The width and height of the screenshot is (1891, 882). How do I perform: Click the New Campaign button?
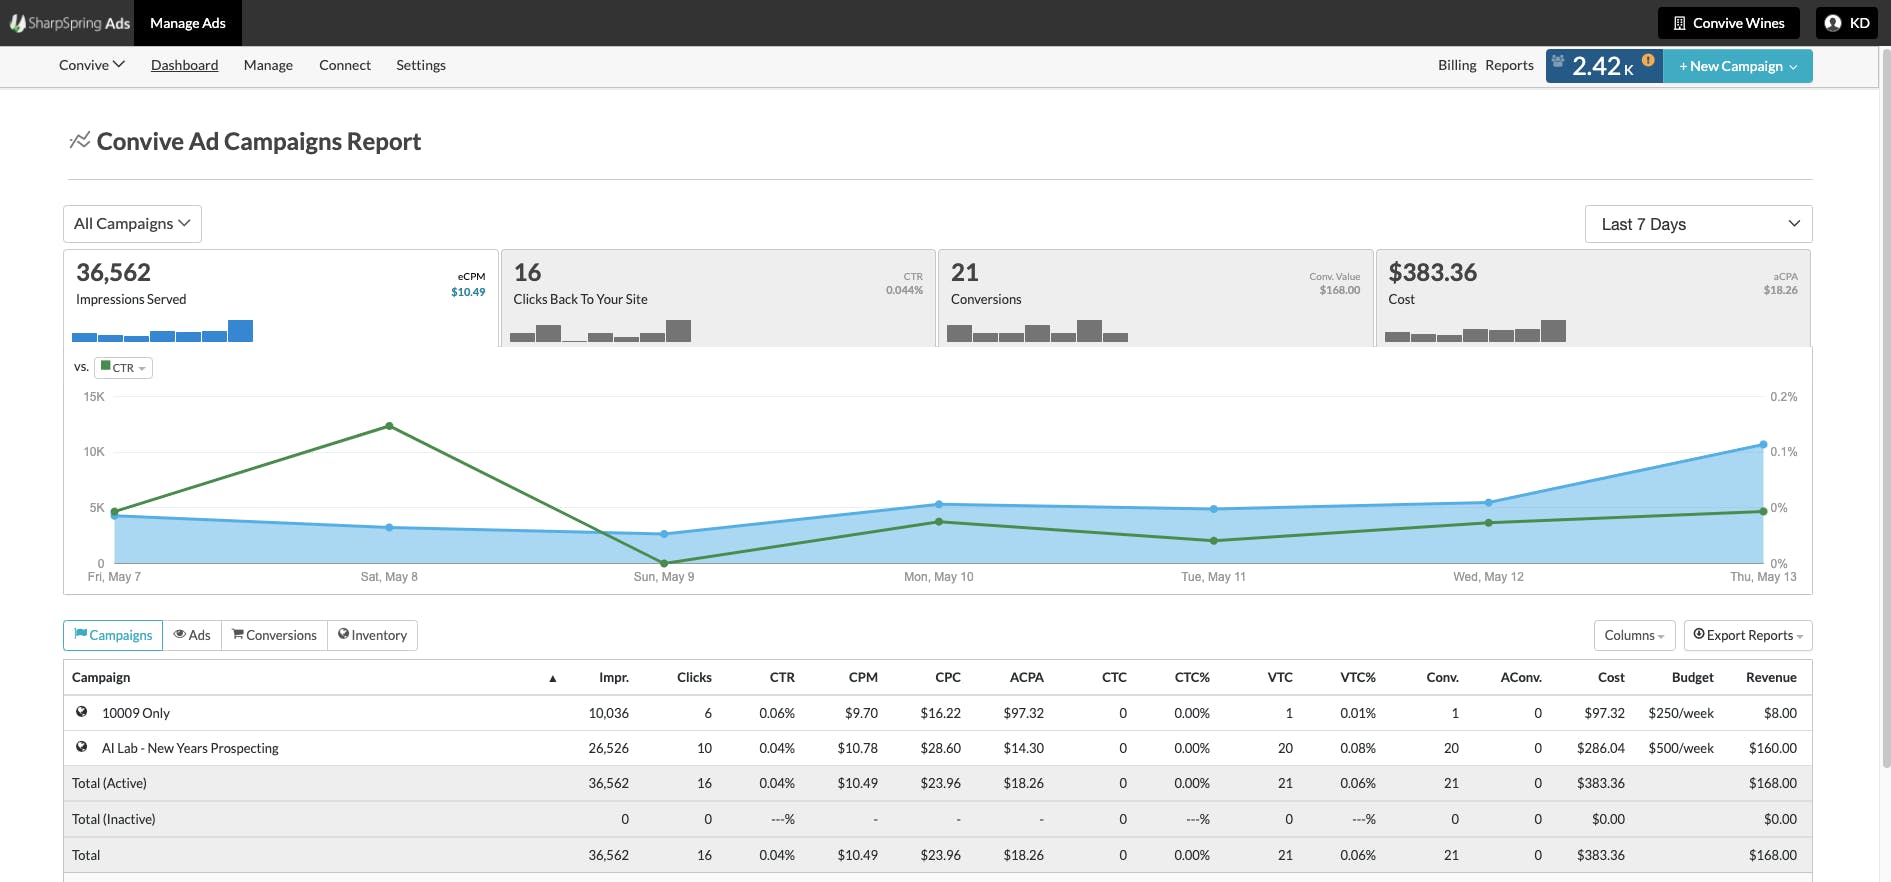(1738, 66)
